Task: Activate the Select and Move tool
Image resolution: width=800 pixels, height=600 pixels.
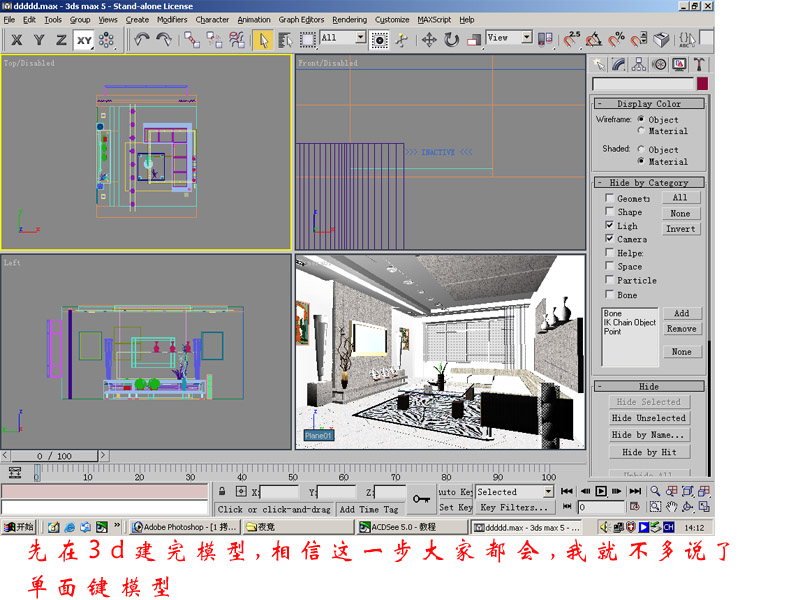Action: click(429, 39)
